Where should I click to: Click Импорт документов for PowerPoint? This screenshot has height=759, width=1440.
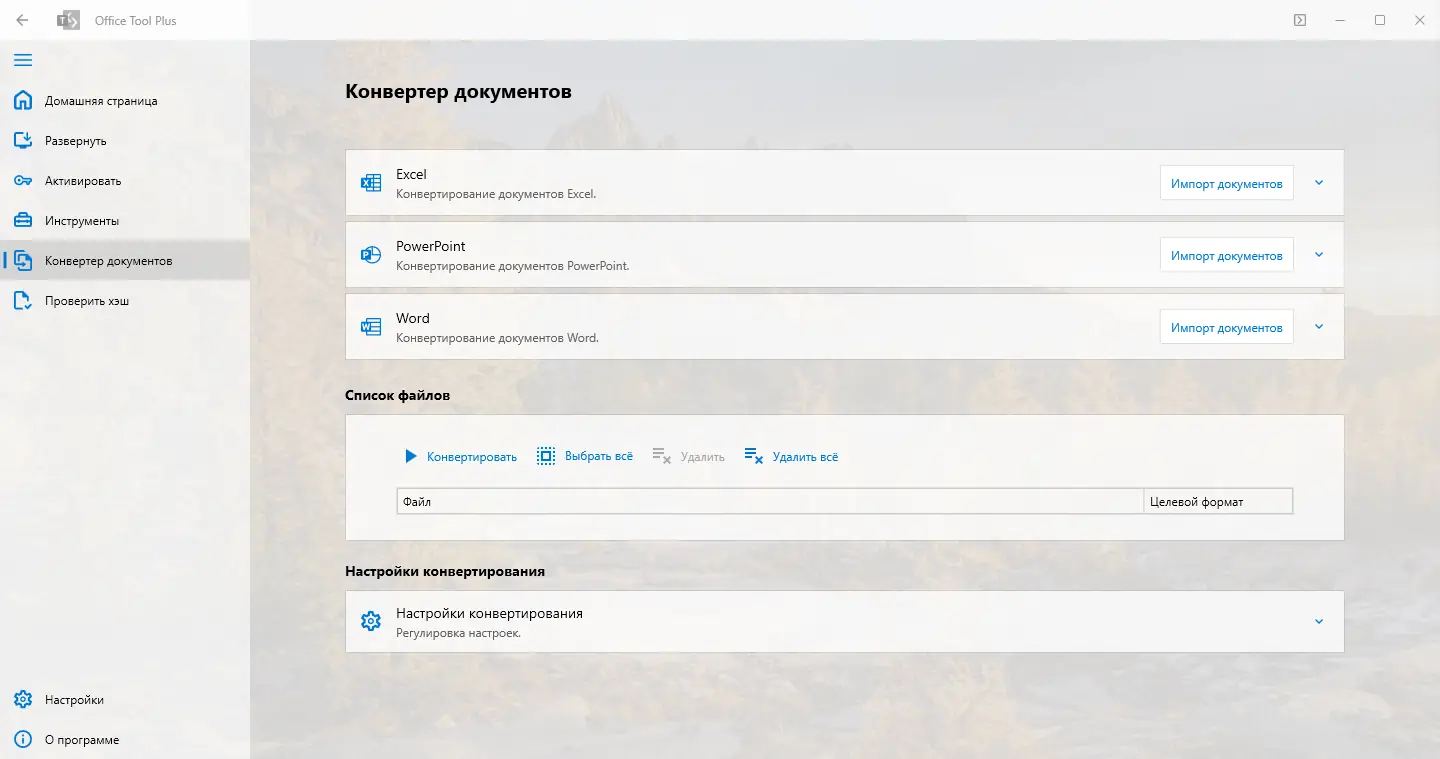point(1227,255)
